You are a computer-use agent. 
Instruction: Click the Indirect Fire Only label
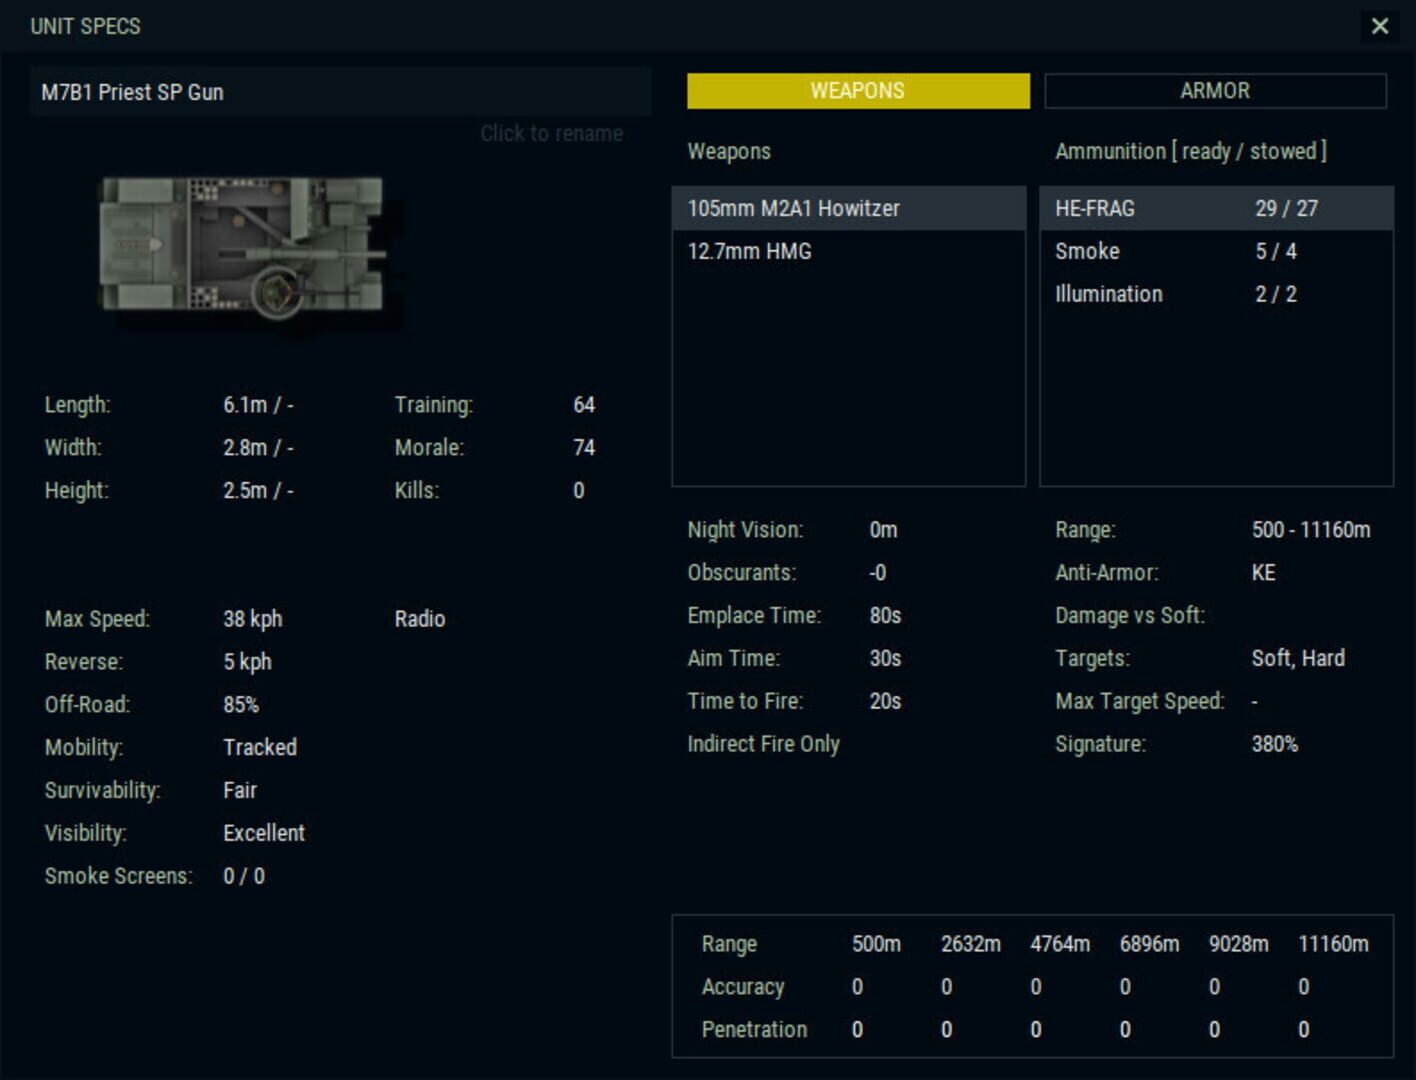[762, 744]
